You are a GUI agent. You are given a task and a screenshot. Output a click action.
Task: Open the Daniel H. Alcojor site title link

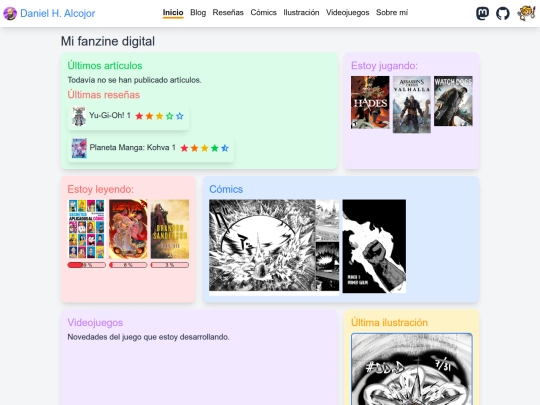pos(58,13)
